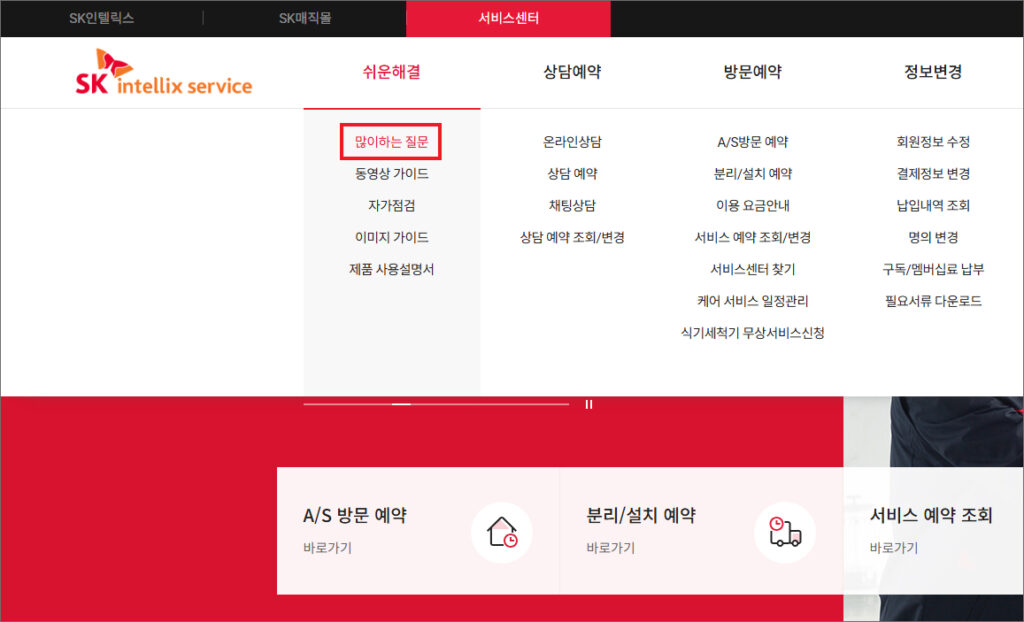
Task: Click the house icon for A/S 방문 예약
Action: click(502, 532)
